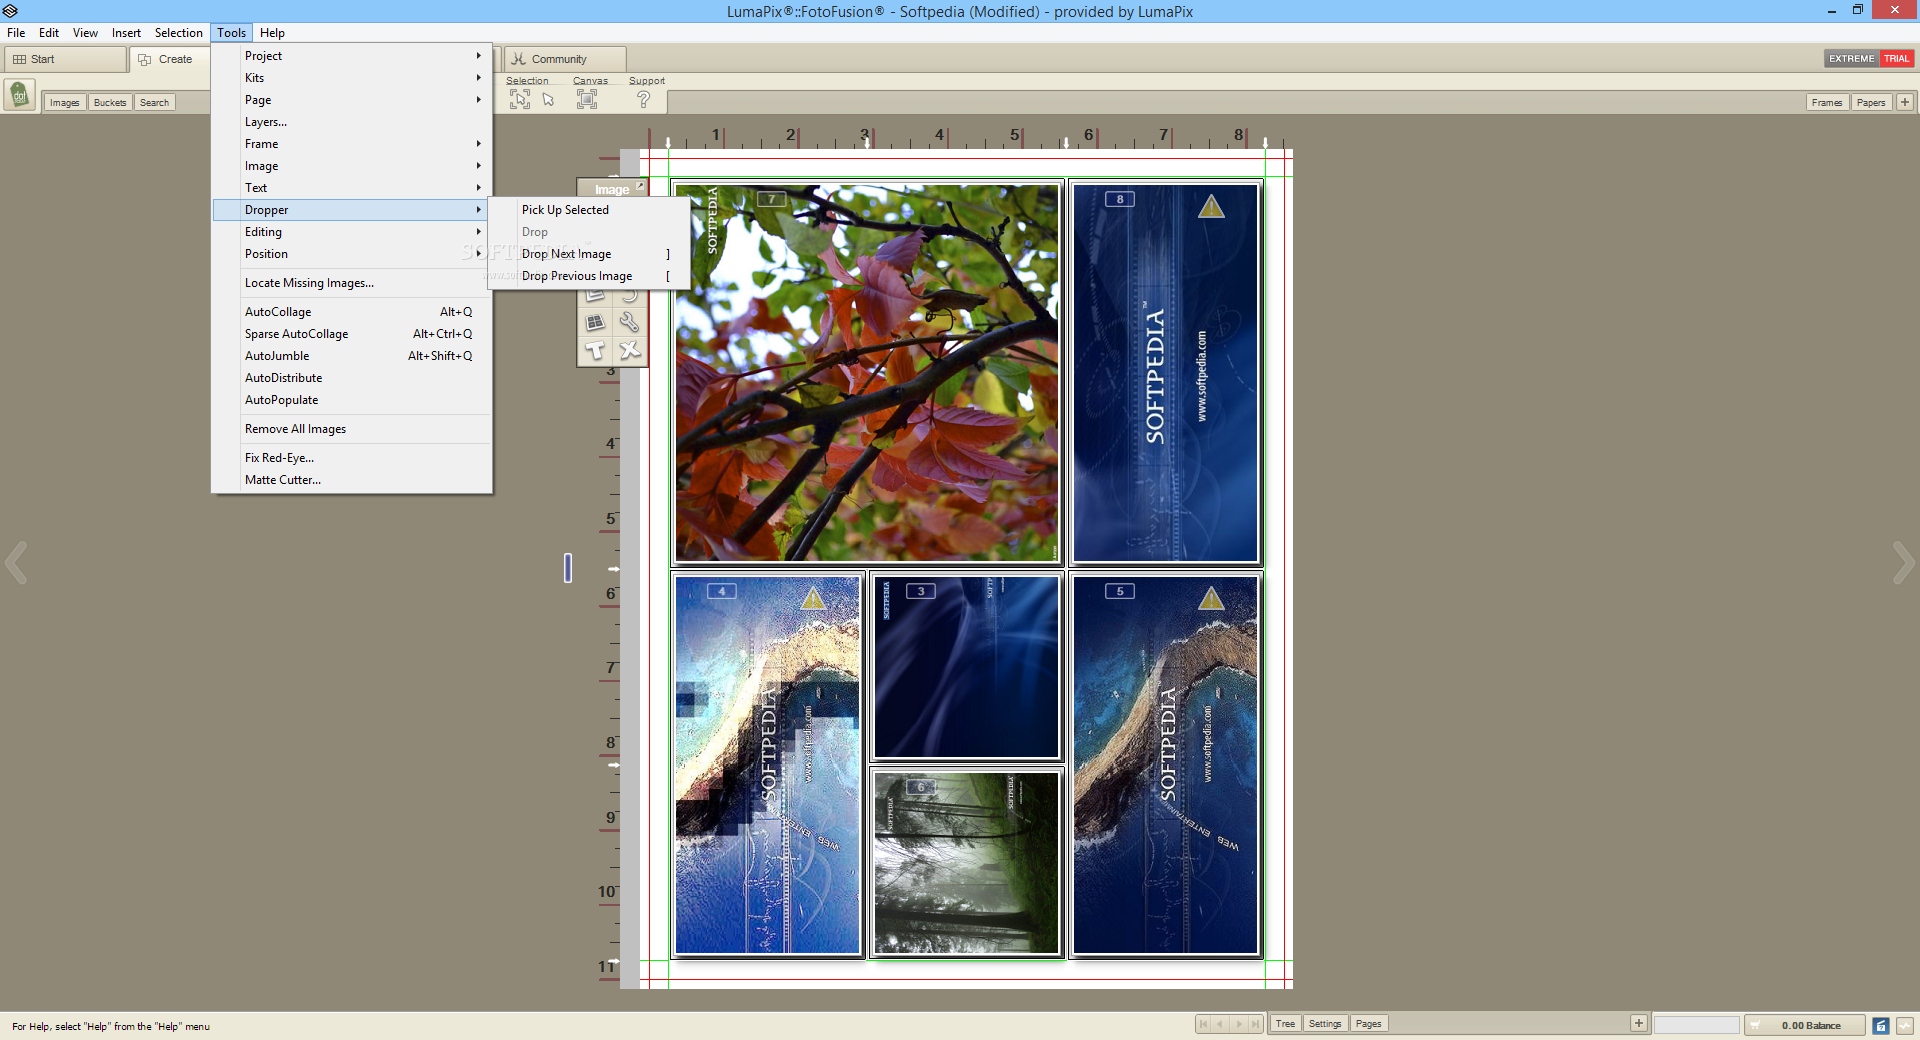
Task: Click the green dot tag icon
Action: (x=19, y=96)
